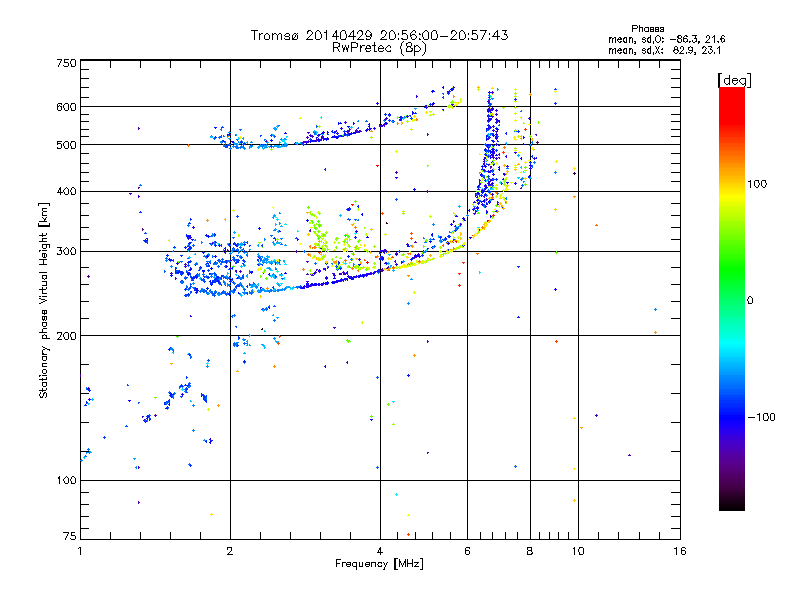Click the 'Phases' header label
The height and width of the screenshot is (600, 800).
coord(647,29)
